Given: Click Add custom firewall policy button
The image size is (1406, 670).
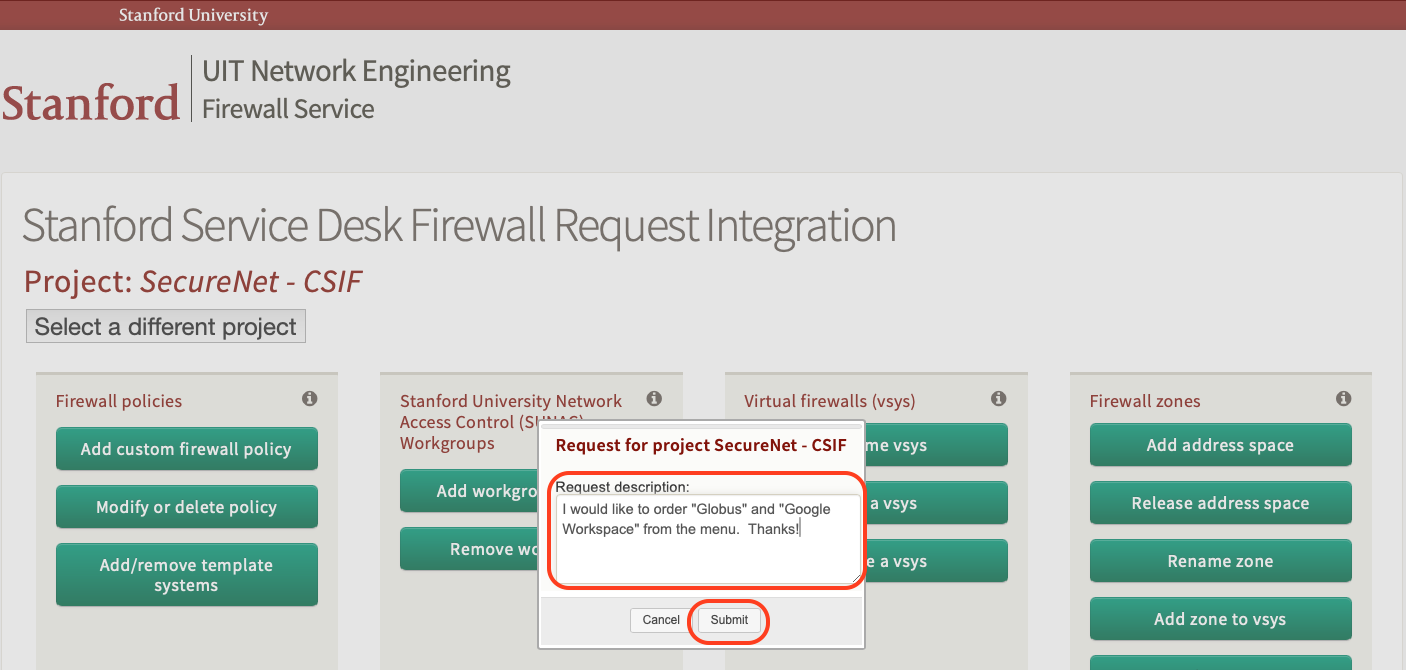Looking at the screenshot, I should (x=187, y=449).
